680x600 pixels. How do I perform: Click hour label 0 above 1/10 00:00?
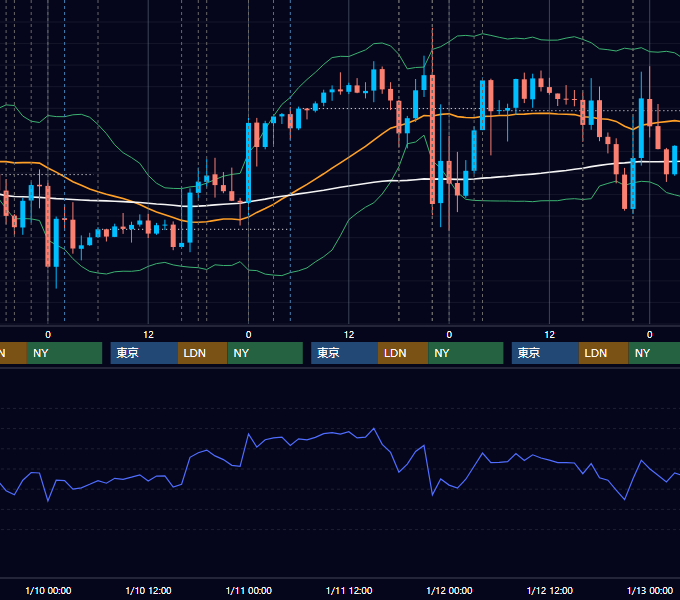coord(48,335)
